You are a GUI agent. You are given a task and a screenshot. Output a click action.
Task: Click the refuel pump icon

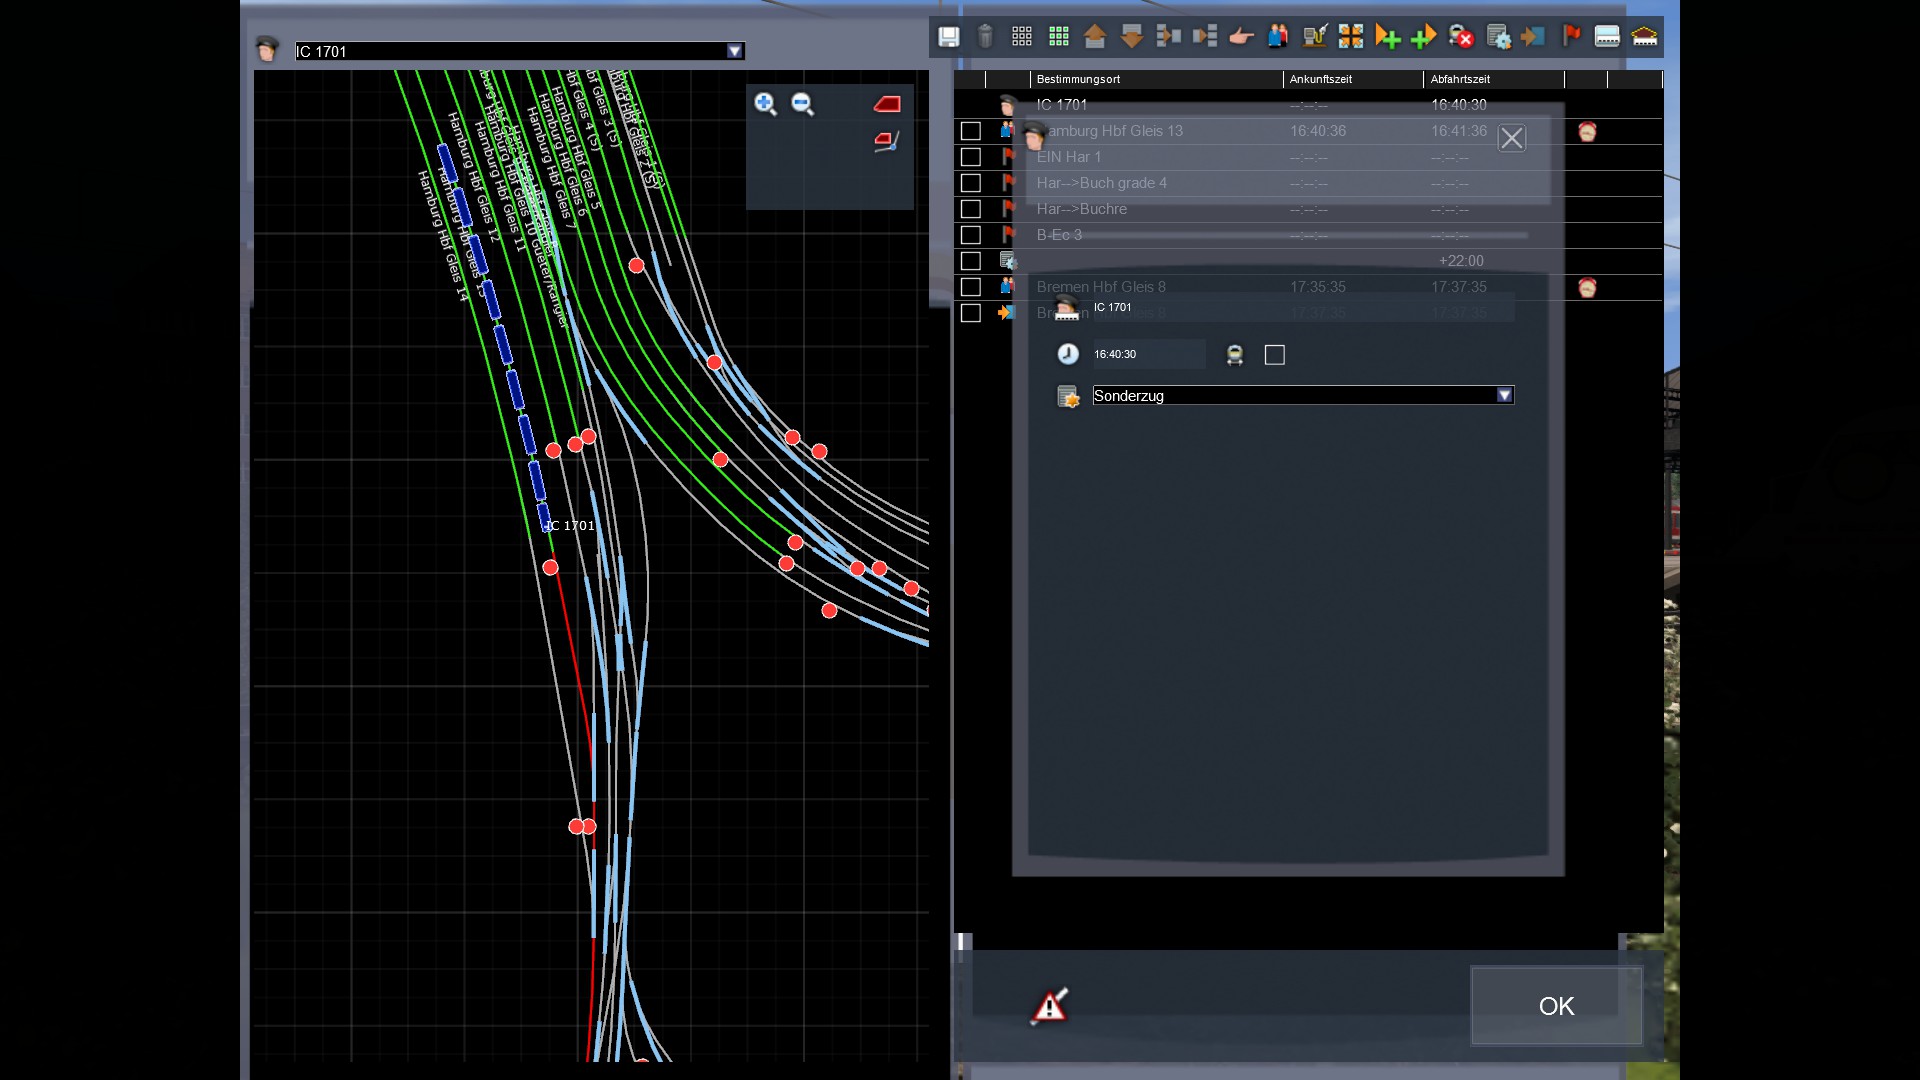[1314, 37]
